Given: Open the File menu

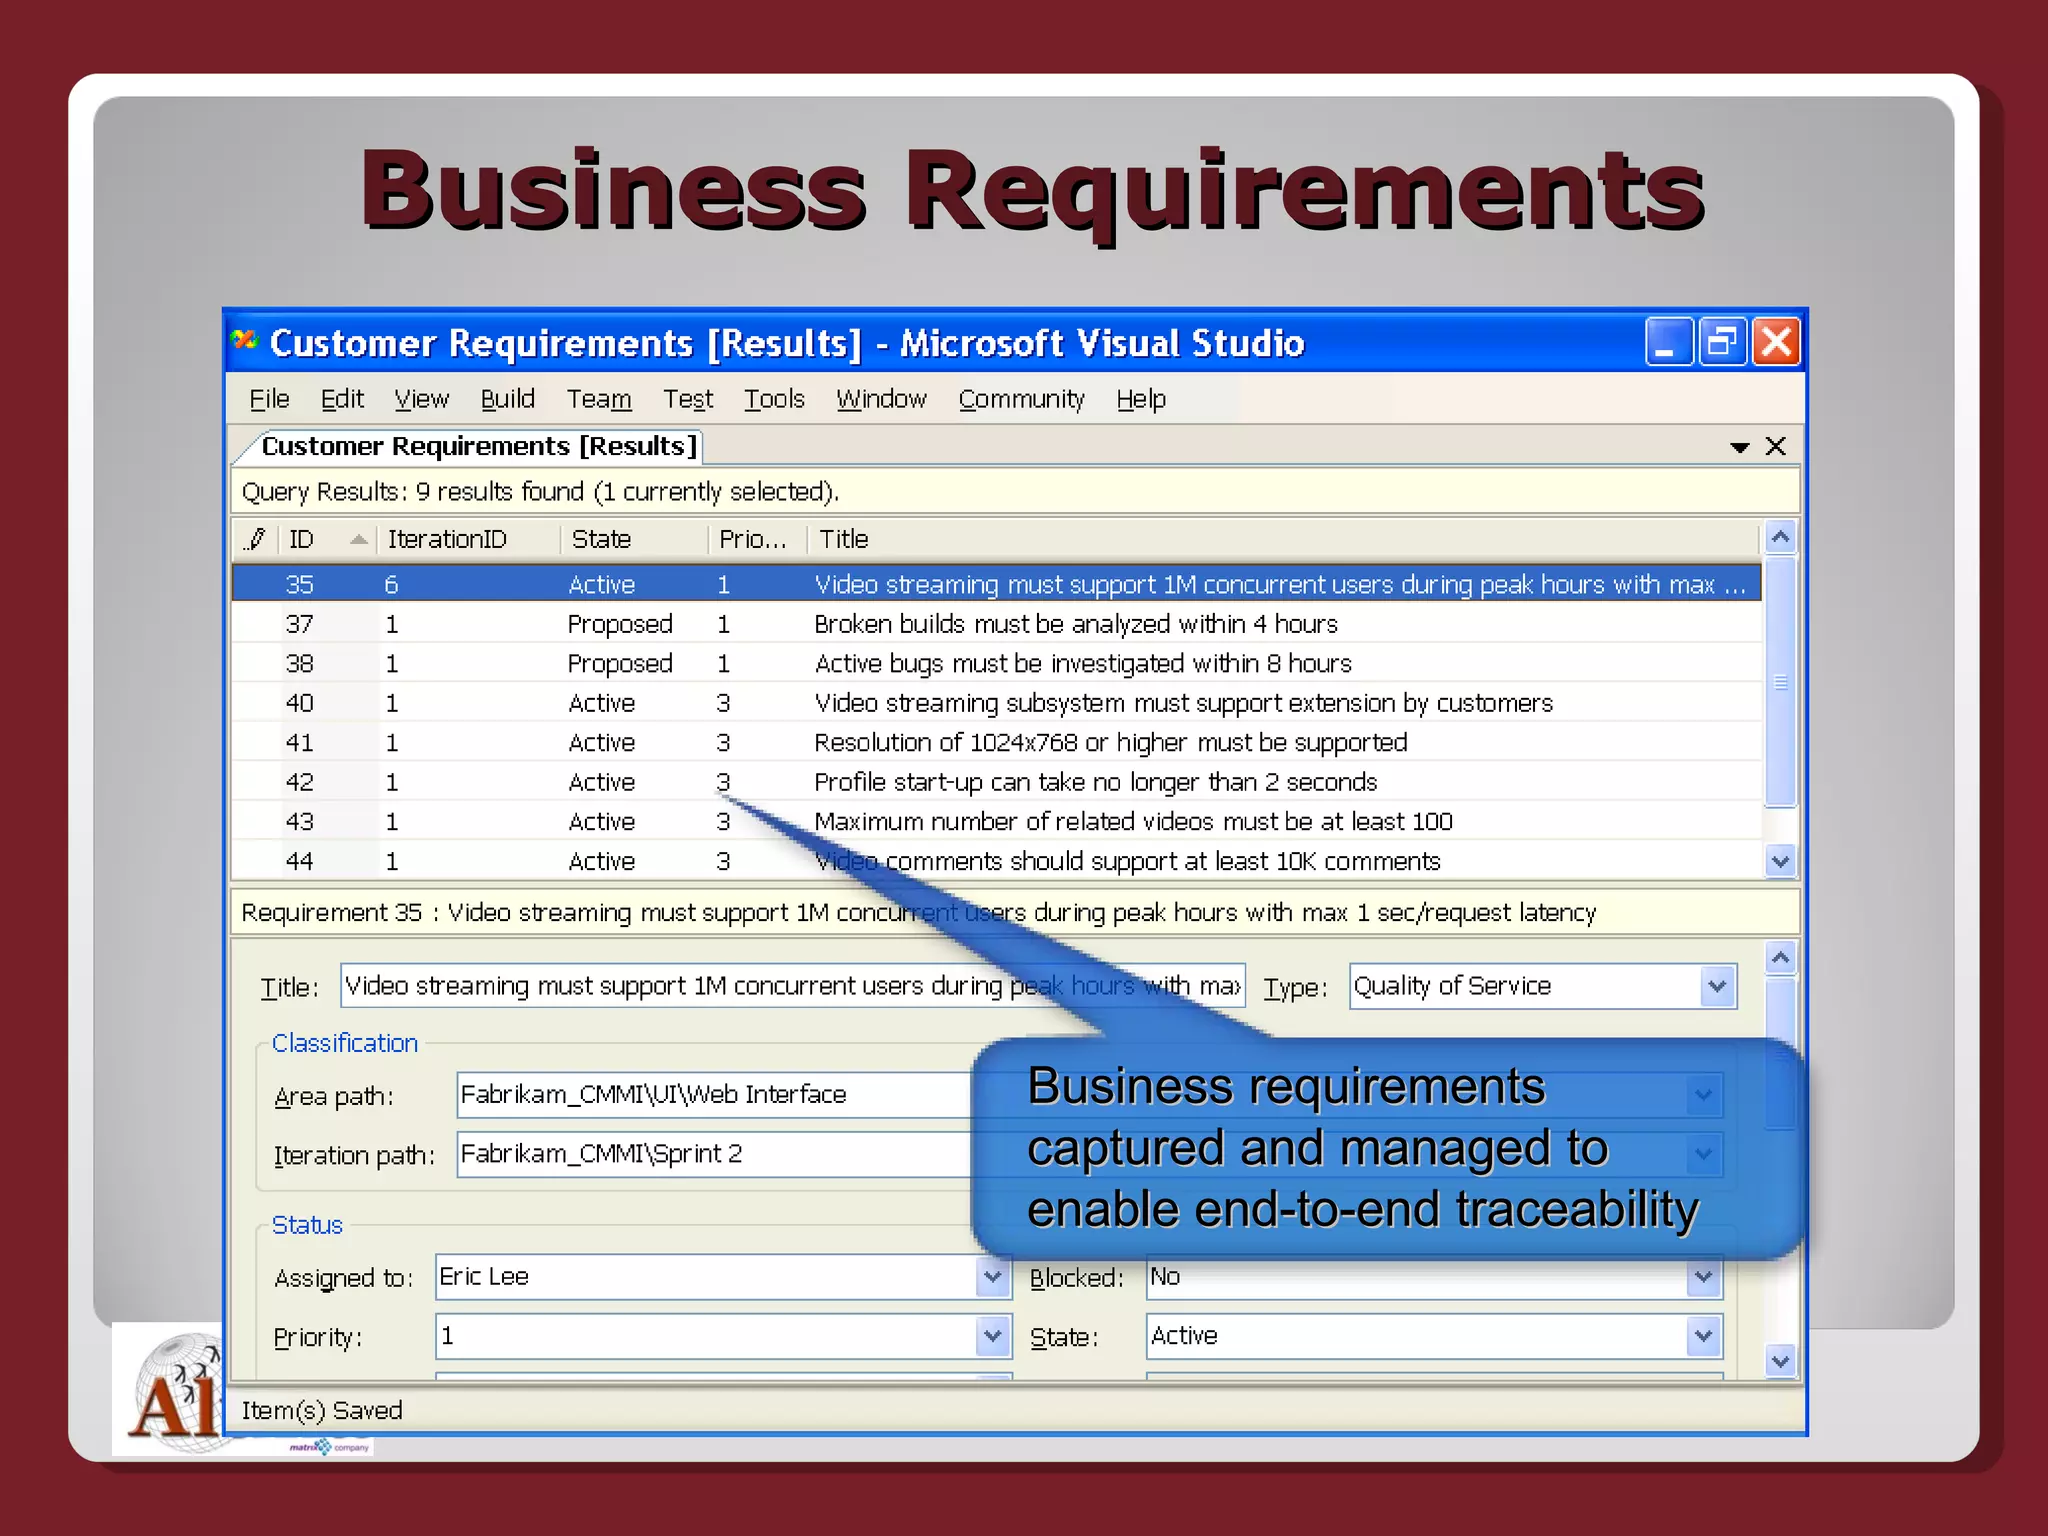Looking at the screenshot, I should click(269, 399).
